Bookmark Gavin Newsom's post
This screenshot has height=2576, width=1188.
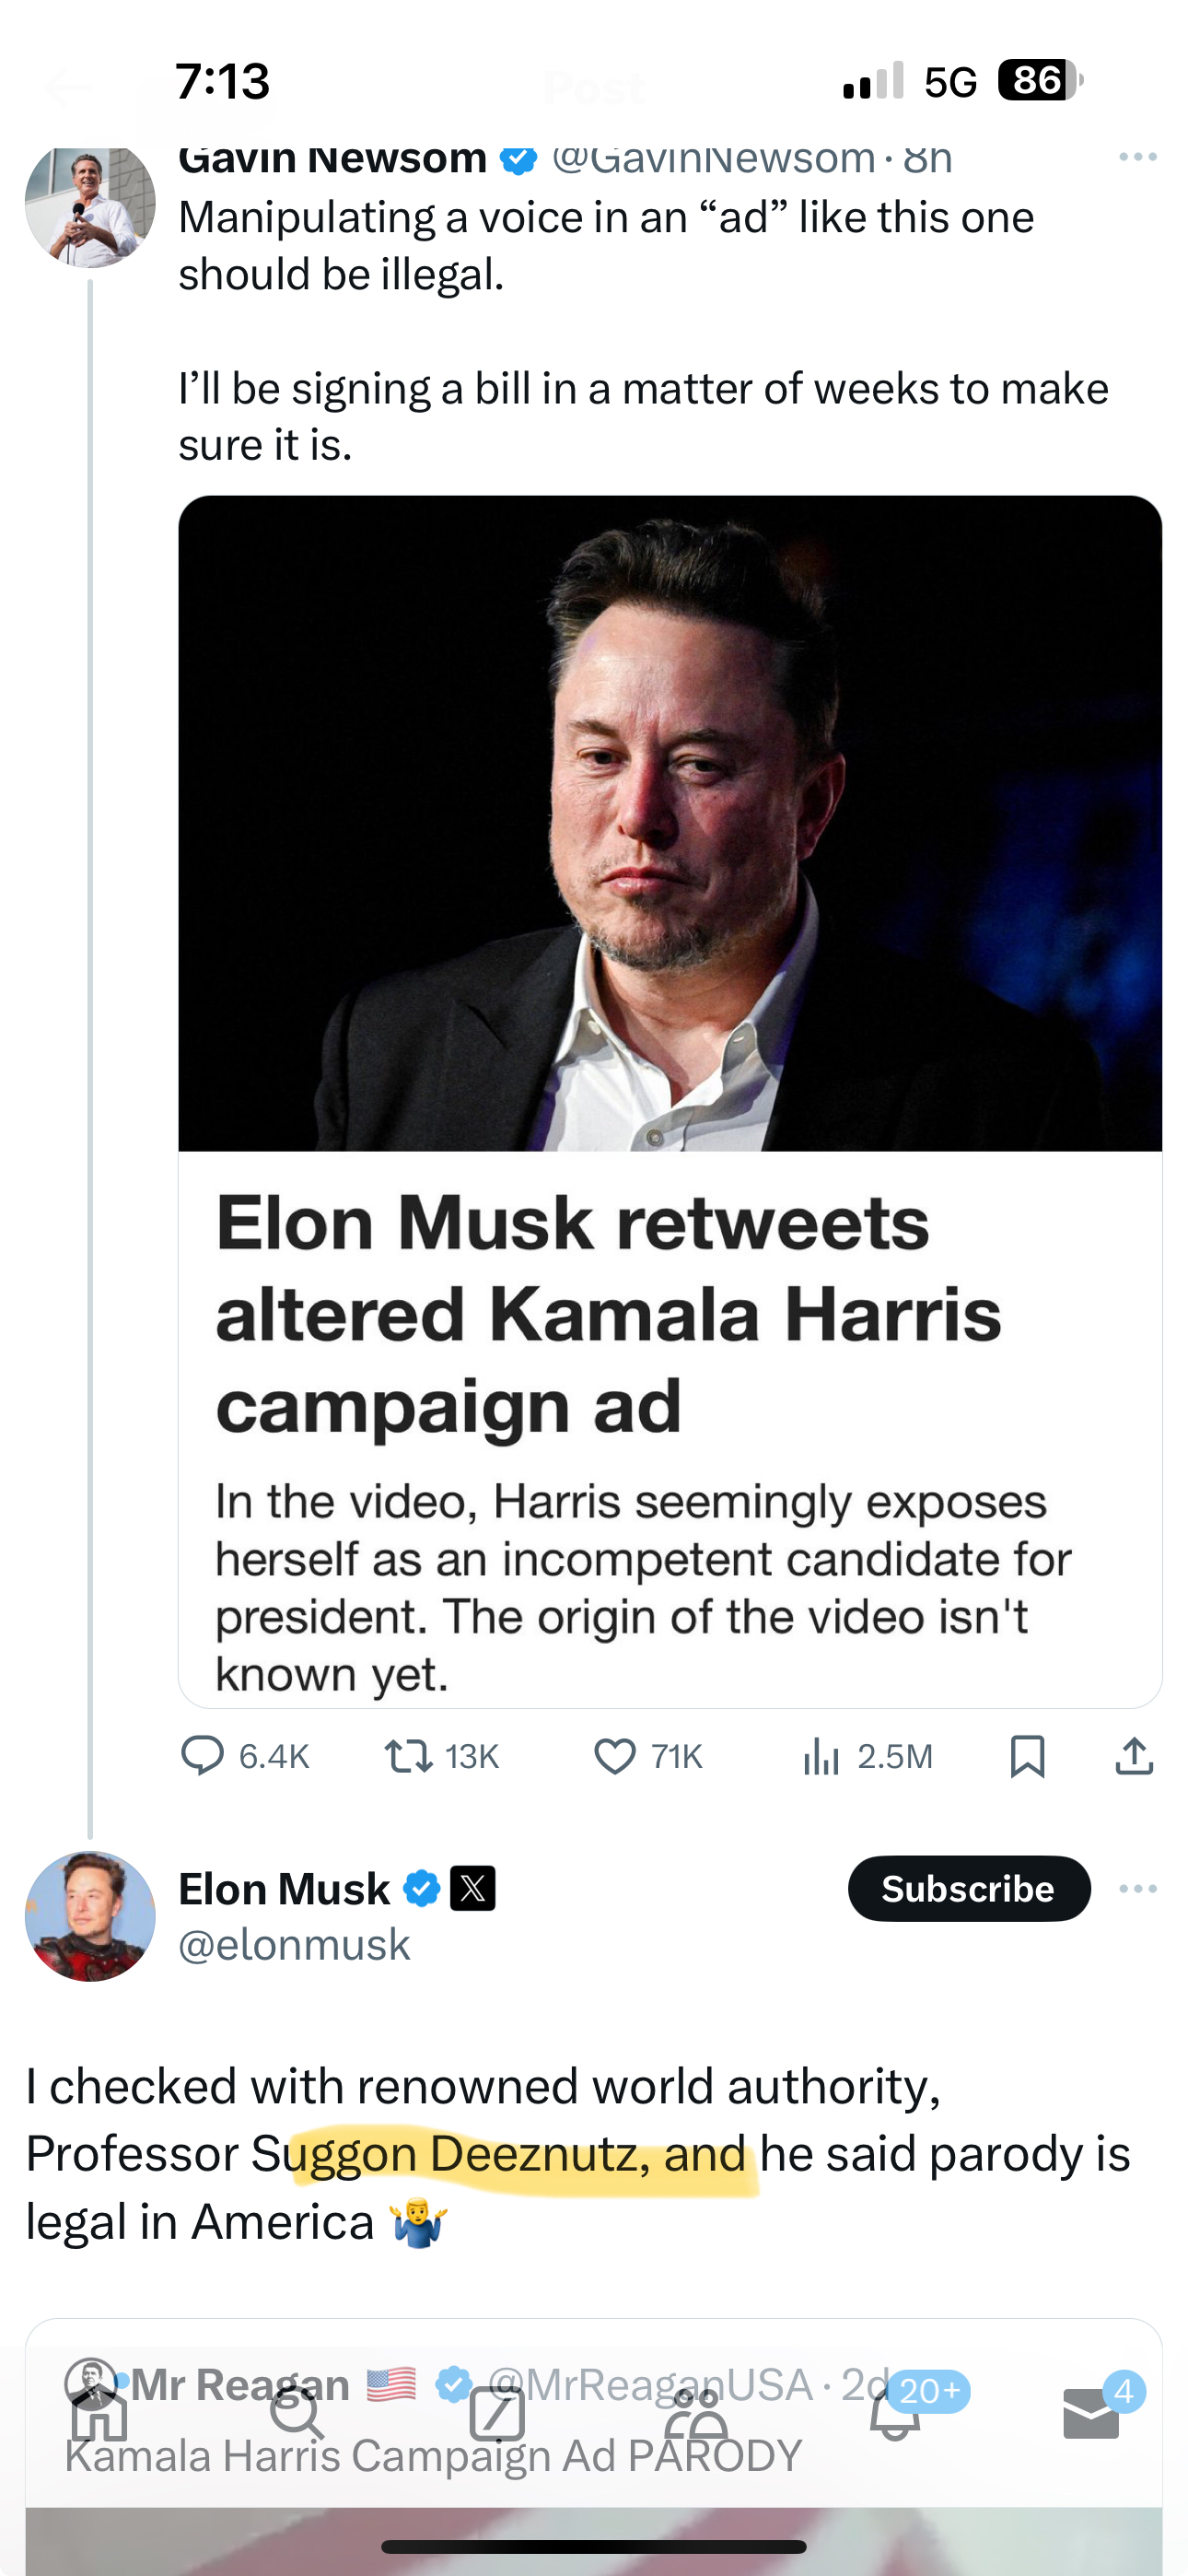pyautogui.click(x=1027, y=1756)
